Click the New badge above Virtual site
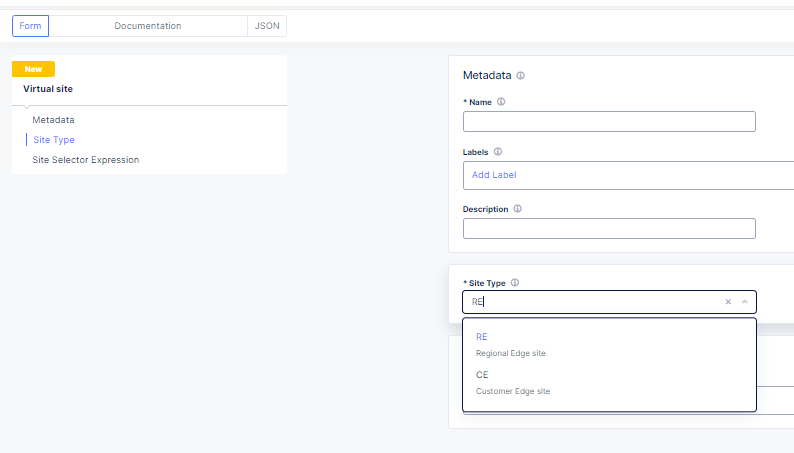The width and height of the screenshot is (794, 453). [x=33, y=69]
